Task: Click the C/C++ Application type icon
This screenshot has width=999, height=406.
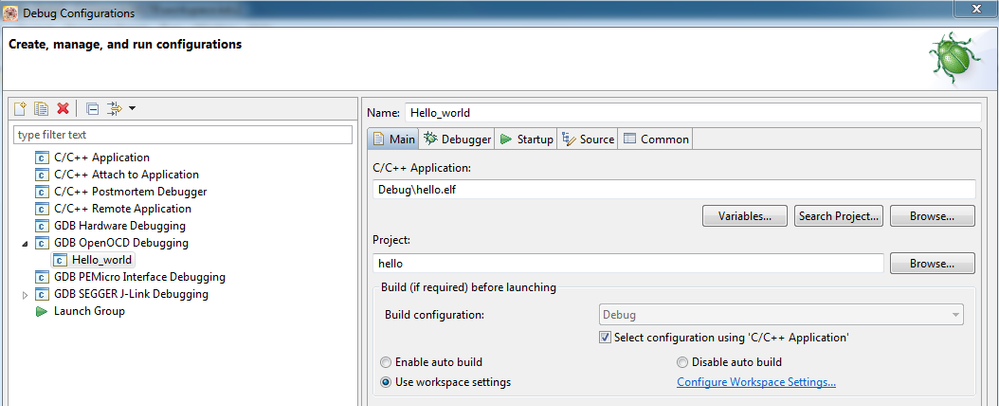Action: tap(41, 157)
